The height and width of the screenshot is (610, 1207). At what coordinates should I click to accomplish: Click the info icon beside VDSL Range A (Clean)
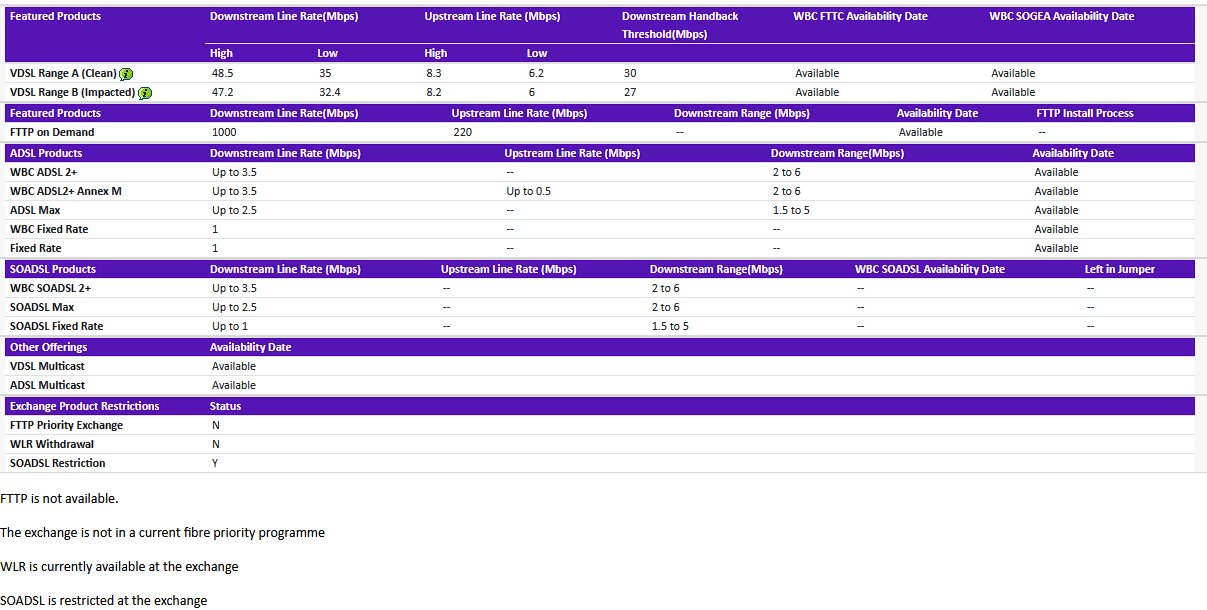click(x=125, y=73)
